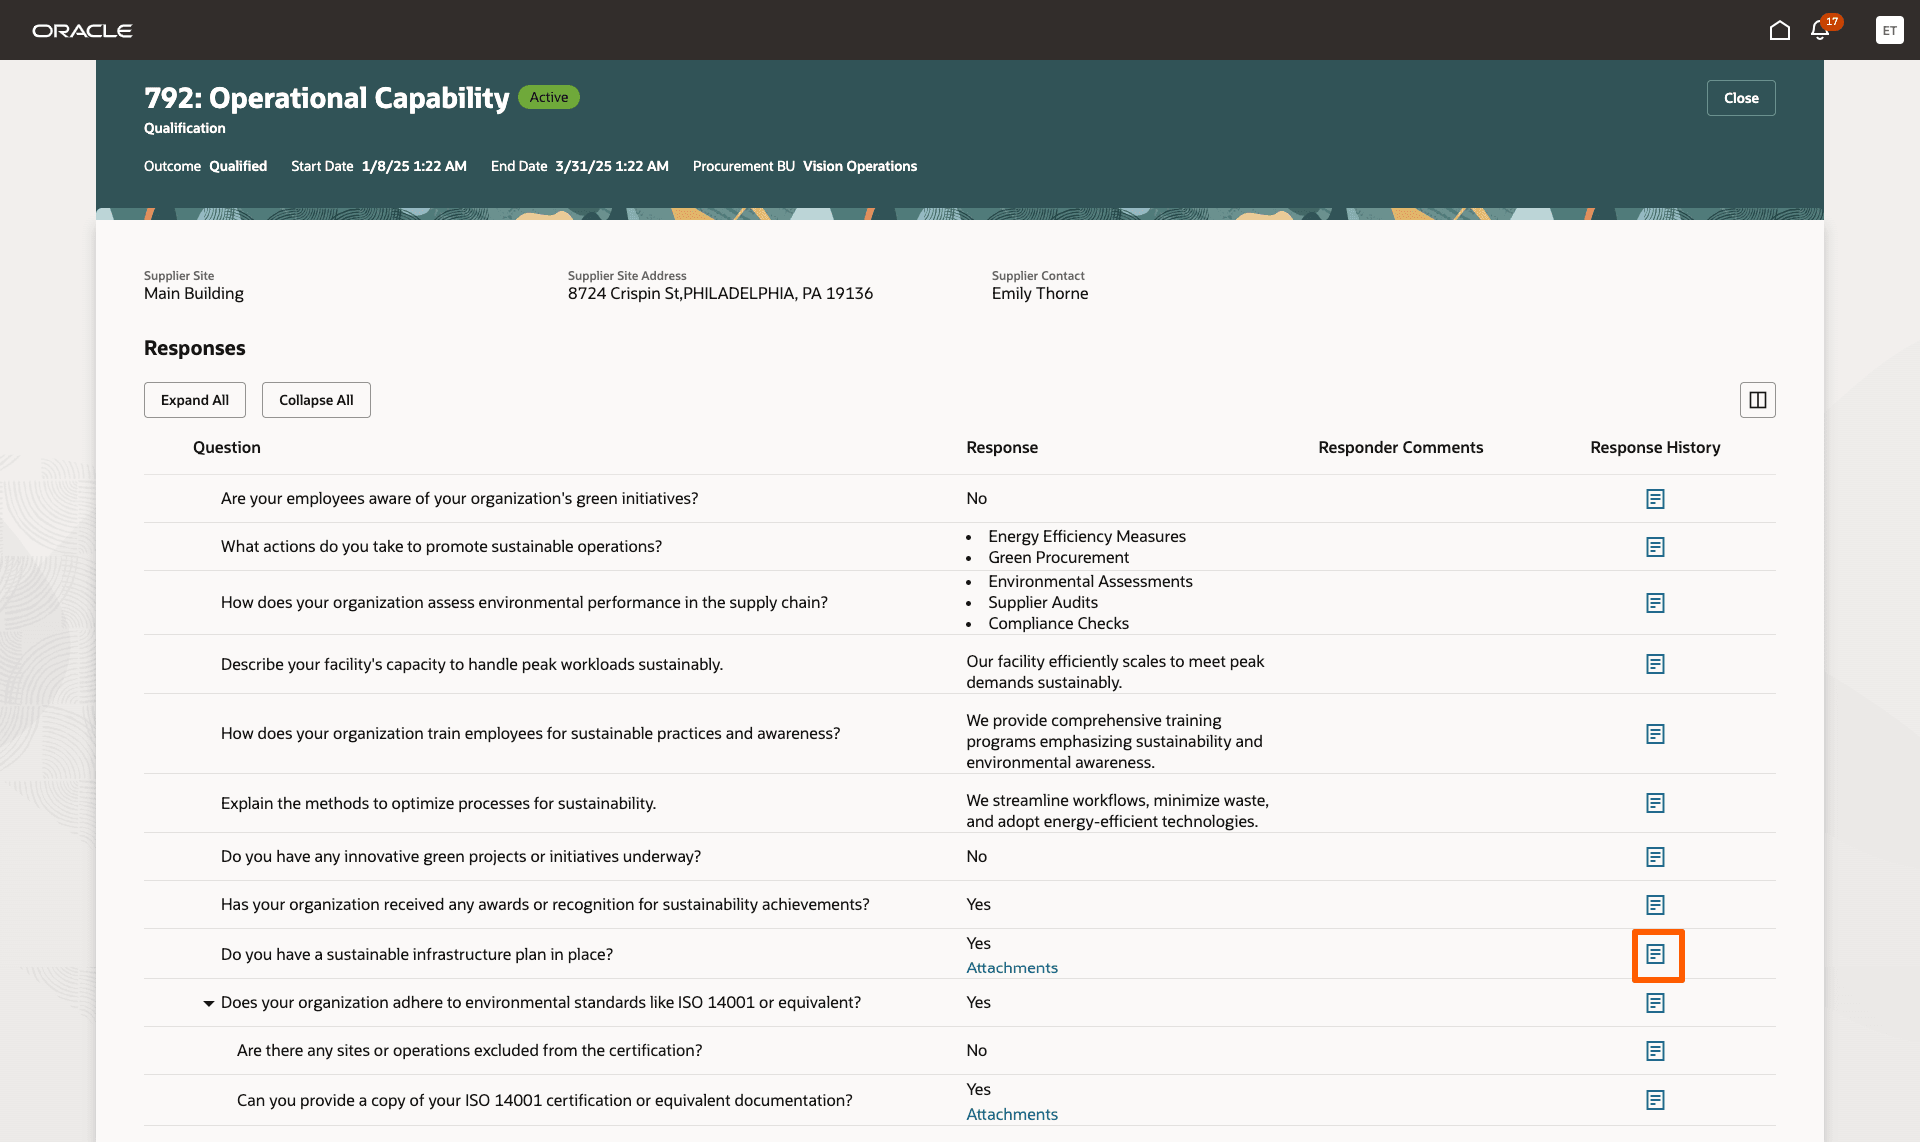
Task: View response history for the sustainable infrastructure plan question
Action: 1656,955
